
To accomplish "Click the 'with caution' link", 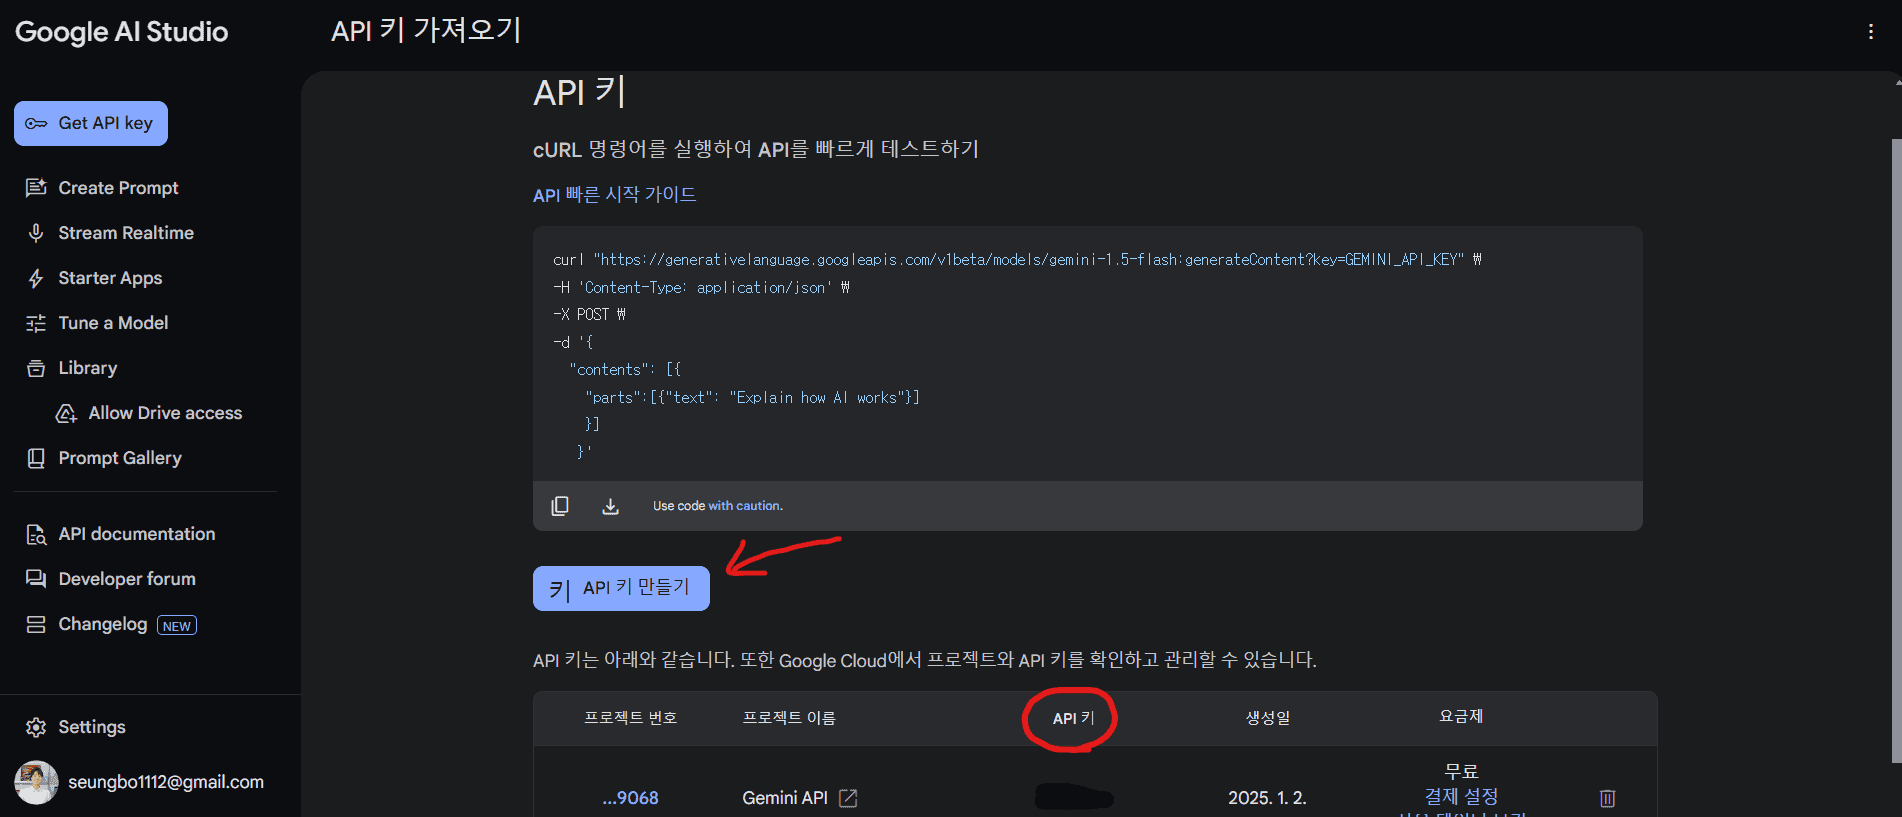I will click(x=744, y=506).
